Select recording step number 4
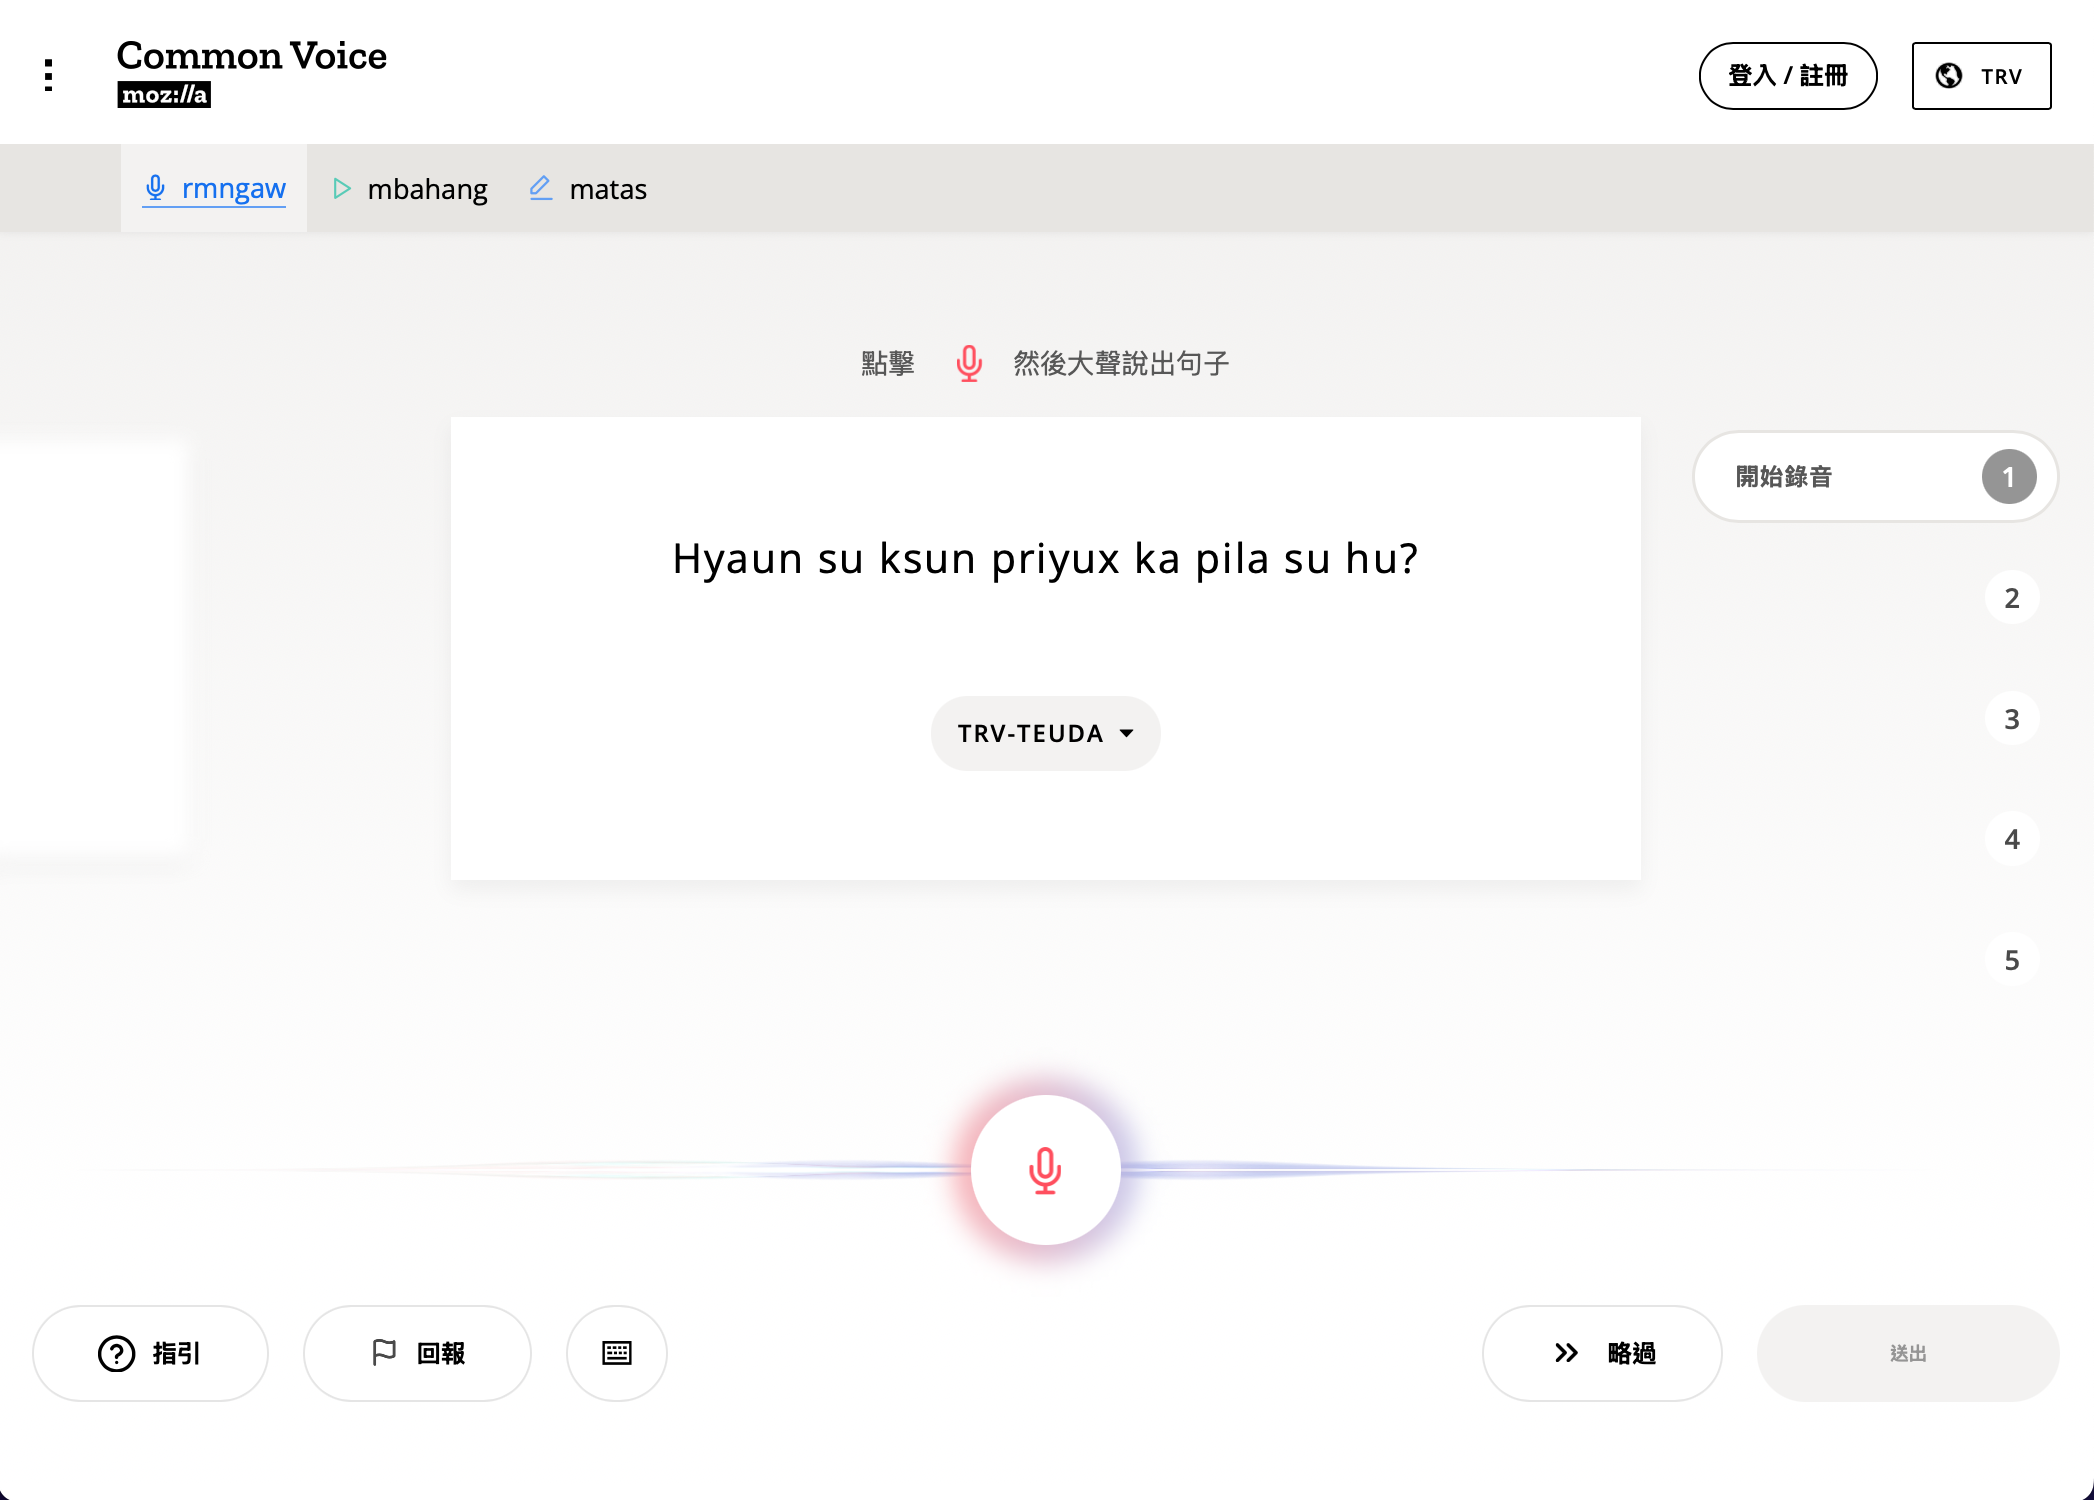This screenshot has width=2094, height=1500. [x=2011, y=839]
